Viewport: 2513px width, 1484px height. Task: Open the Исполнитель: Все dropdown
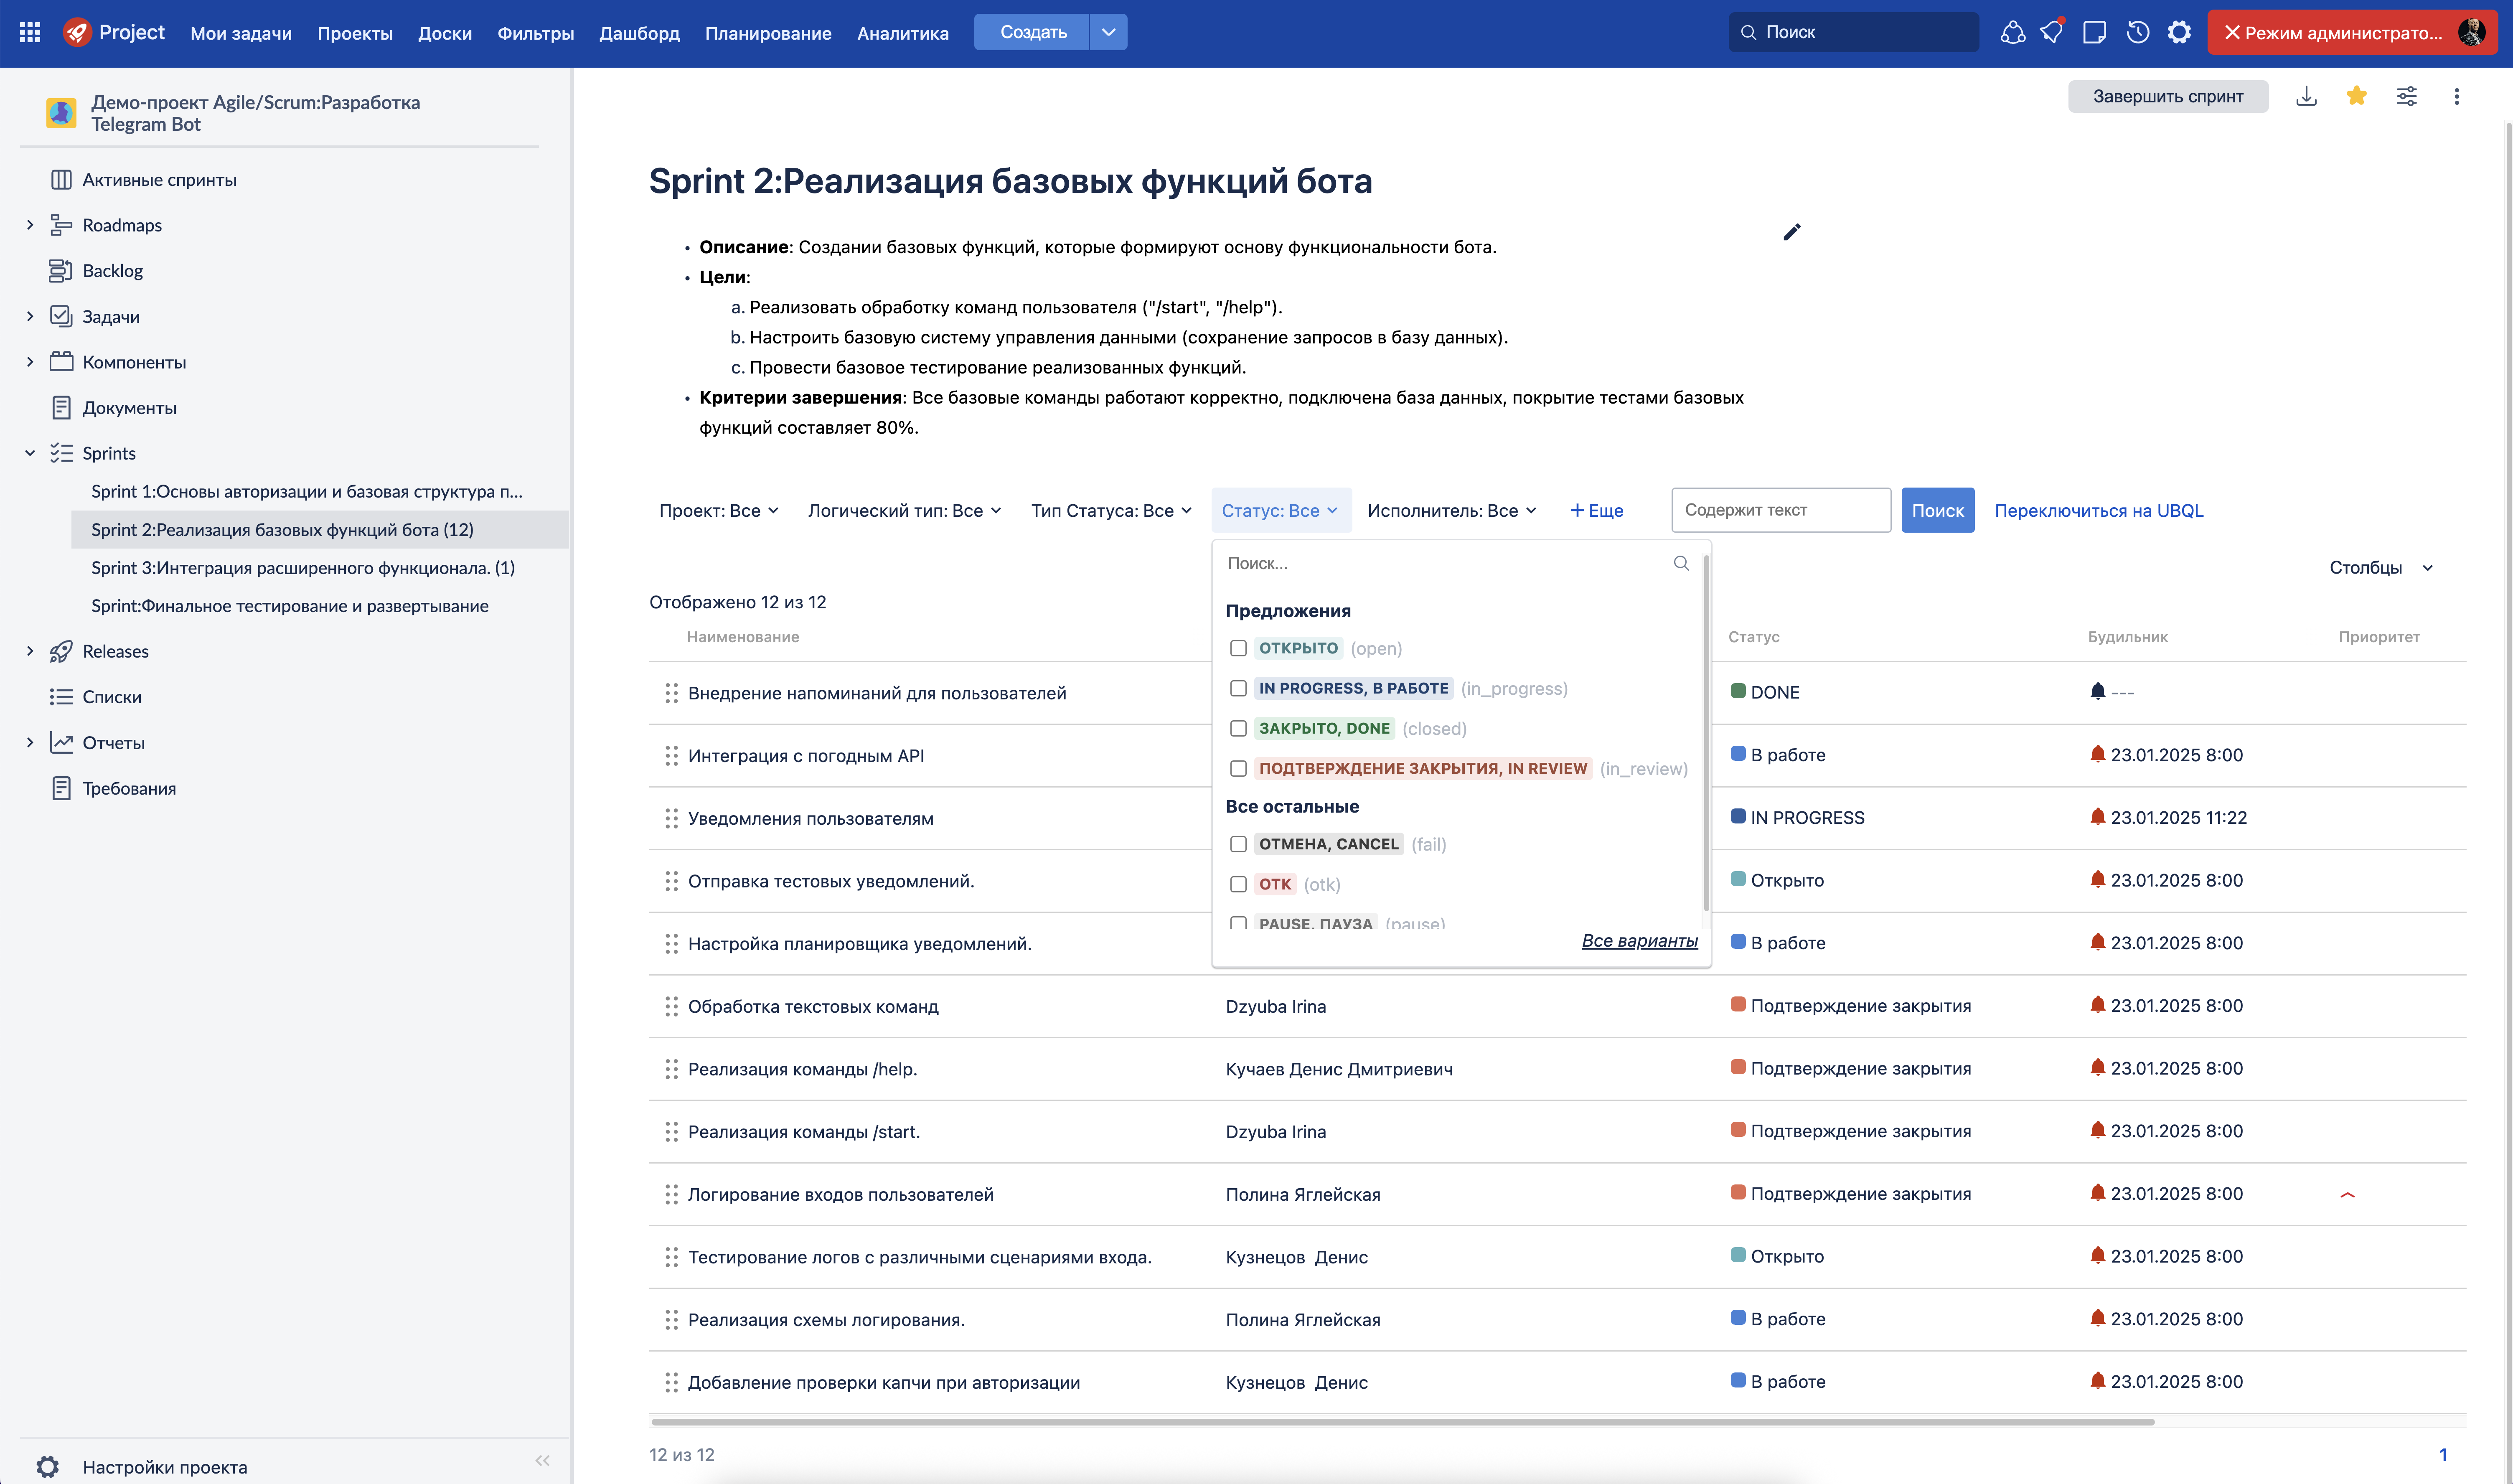1451,510
